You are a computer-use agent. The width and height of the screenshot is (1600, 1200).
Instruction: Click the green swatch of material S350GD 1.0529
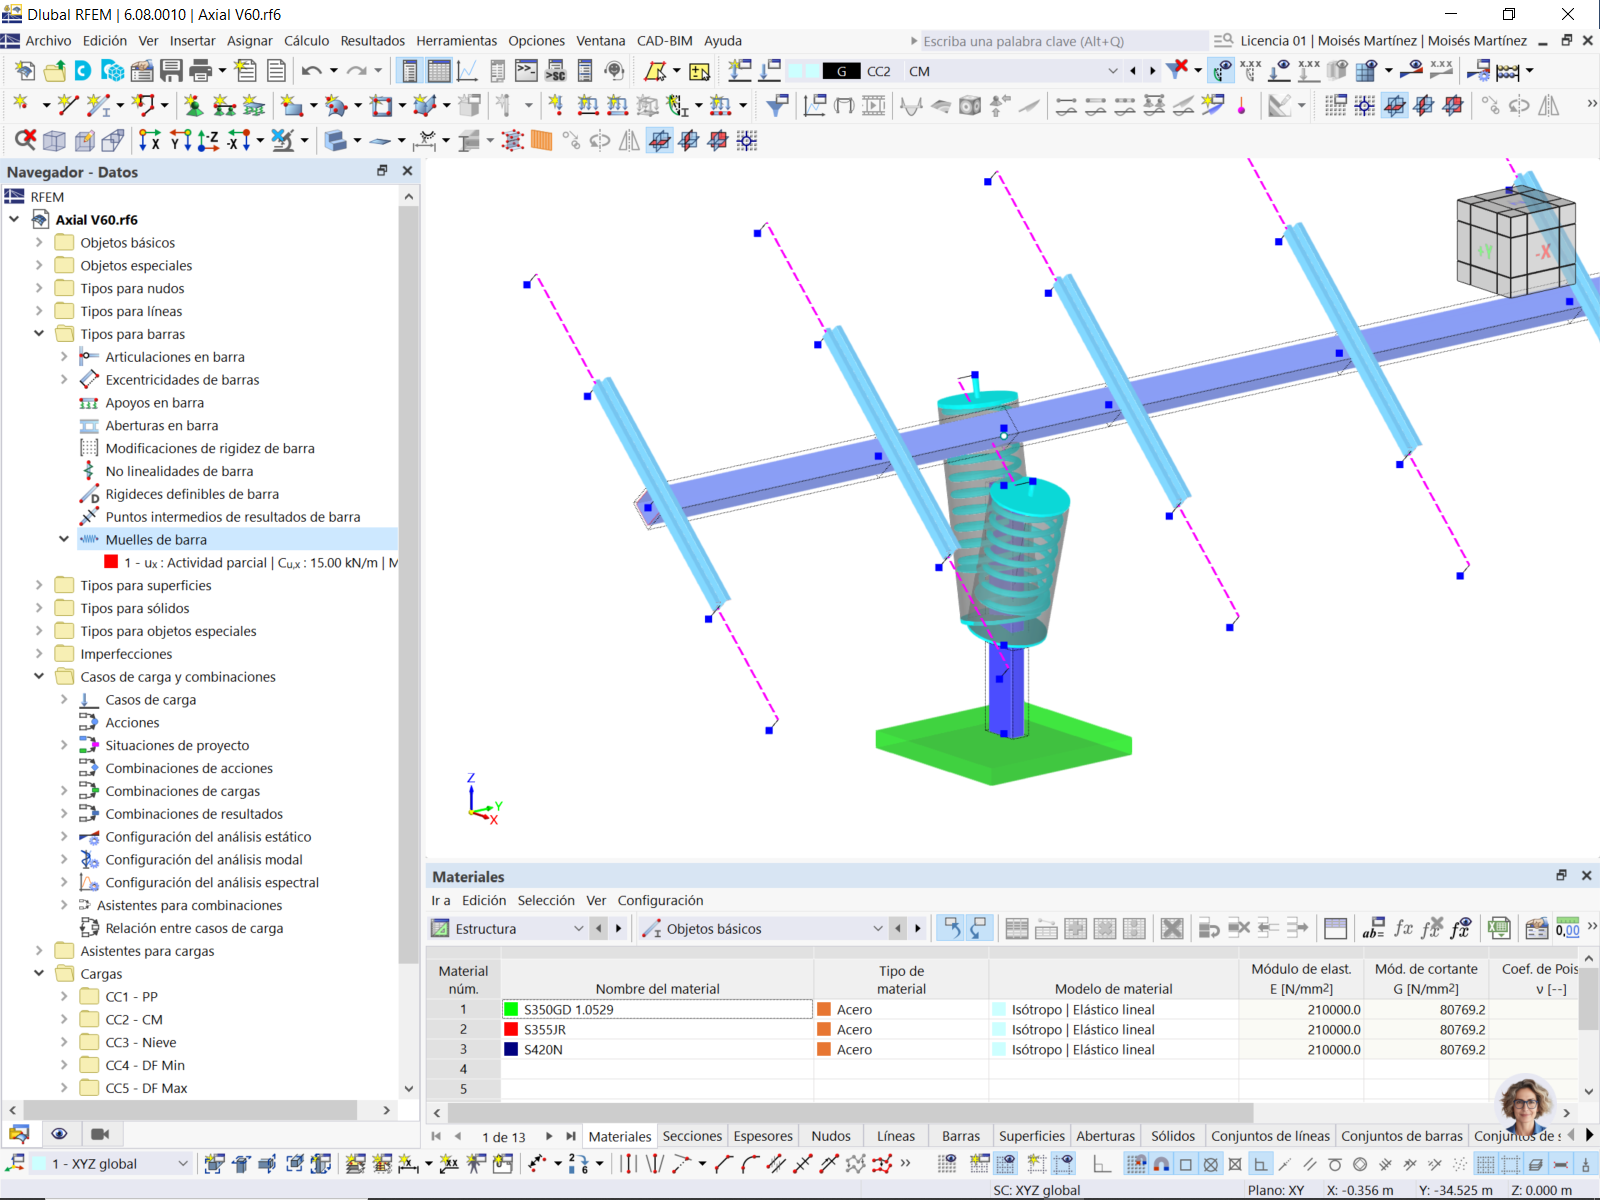[511, 1009]
